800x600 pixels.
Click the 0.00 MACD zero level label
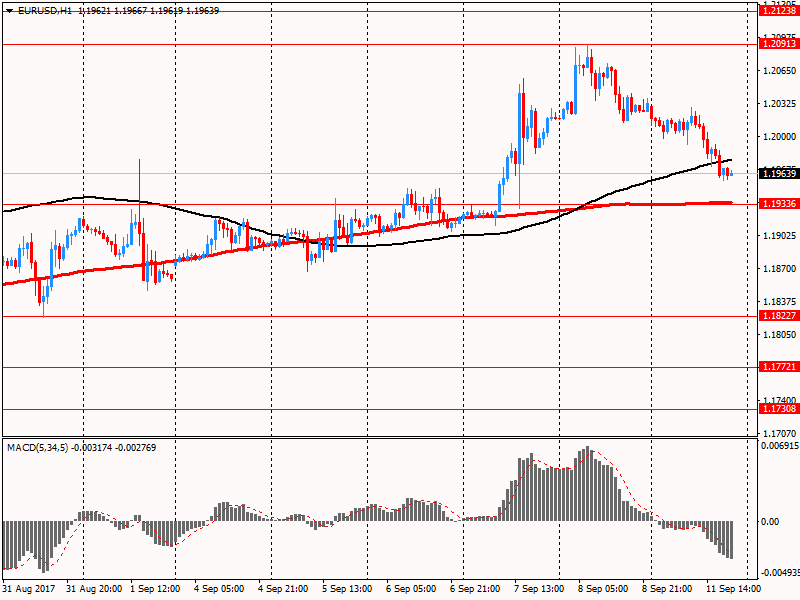coord(770,521)
